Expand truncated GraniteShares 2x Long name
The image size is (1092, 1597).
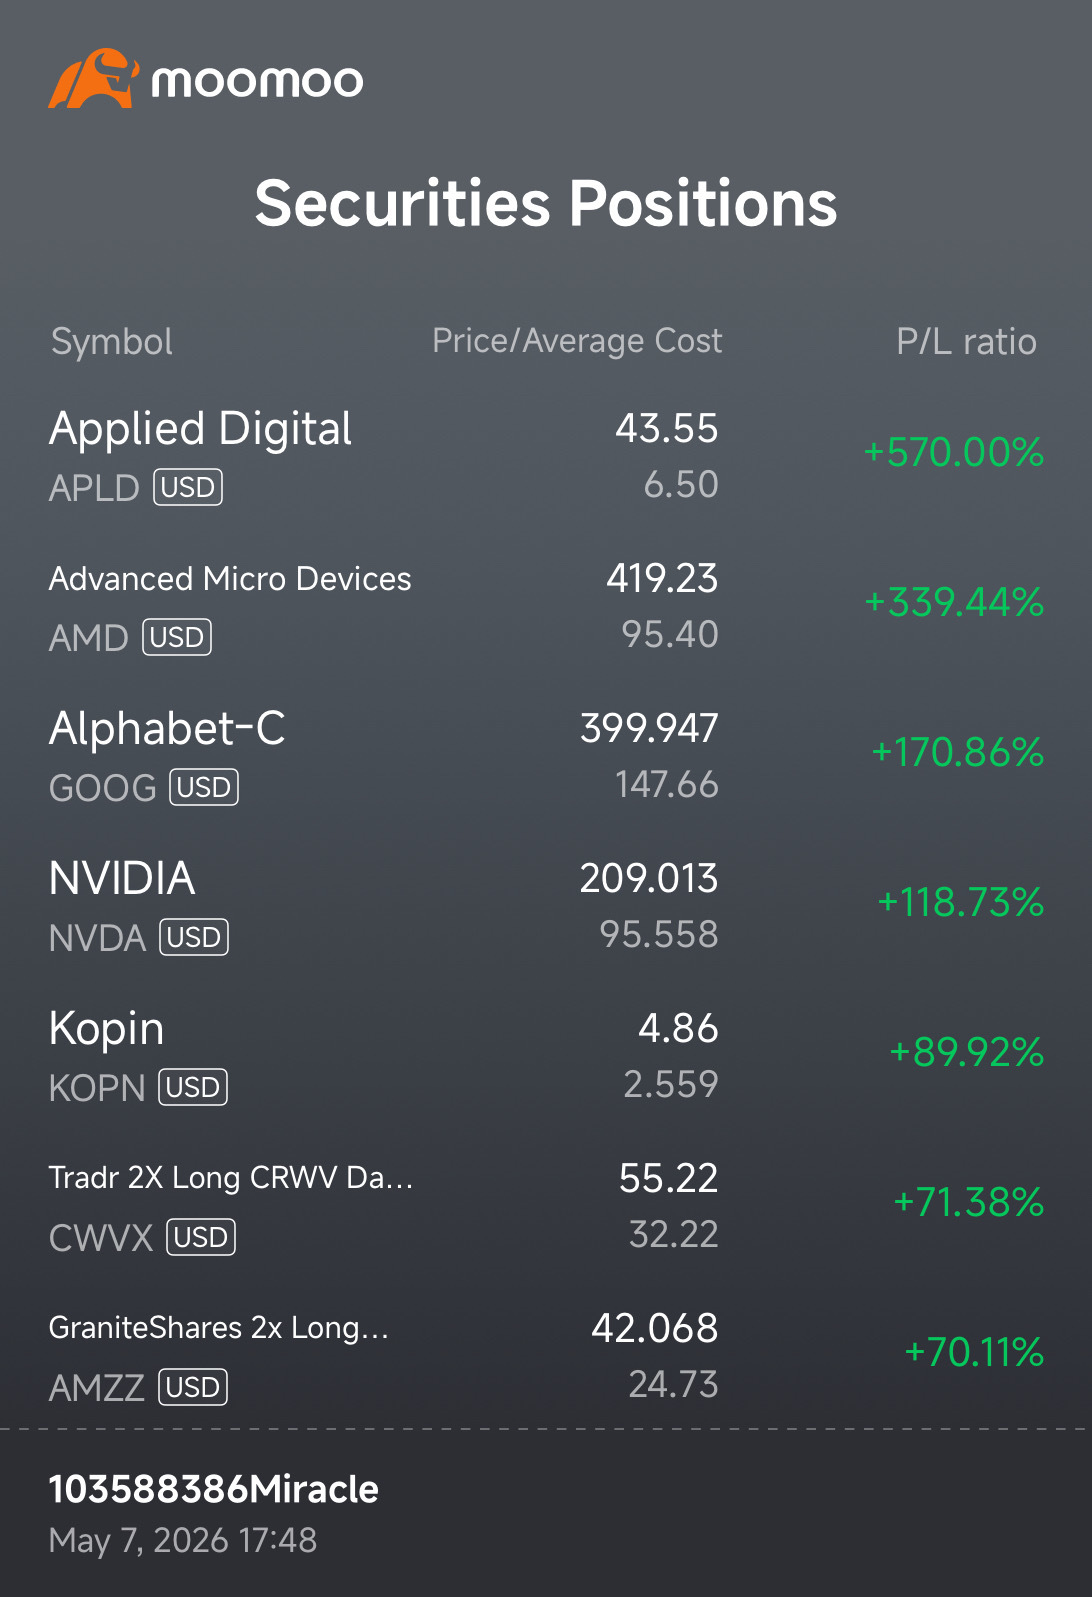point(219,1328)
